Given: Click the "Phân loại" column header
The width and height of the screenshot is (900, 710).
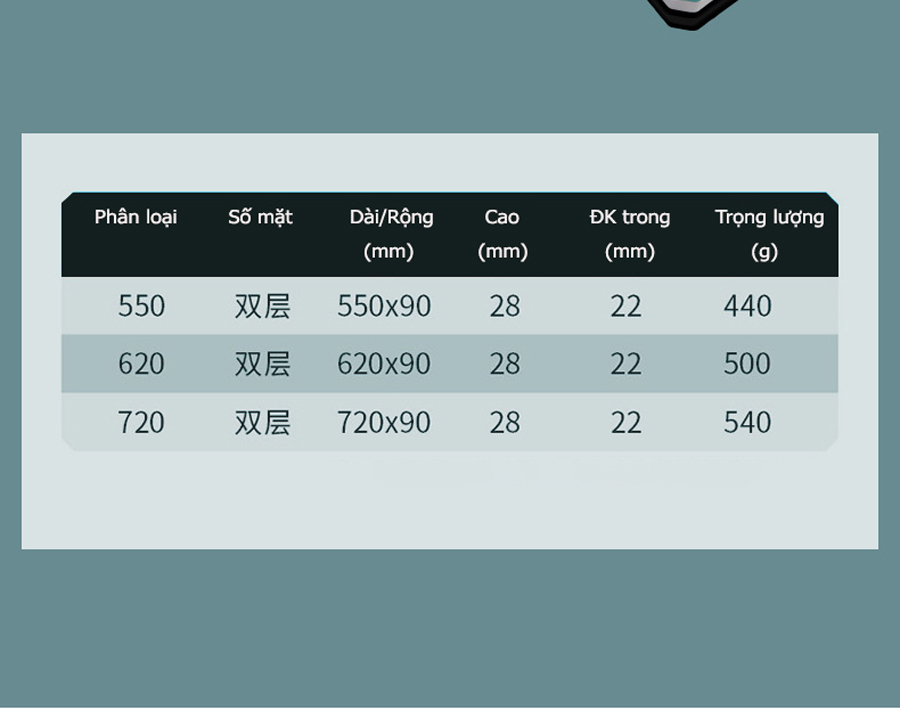Looking at the screenshot, I should [x=136, y=217].
